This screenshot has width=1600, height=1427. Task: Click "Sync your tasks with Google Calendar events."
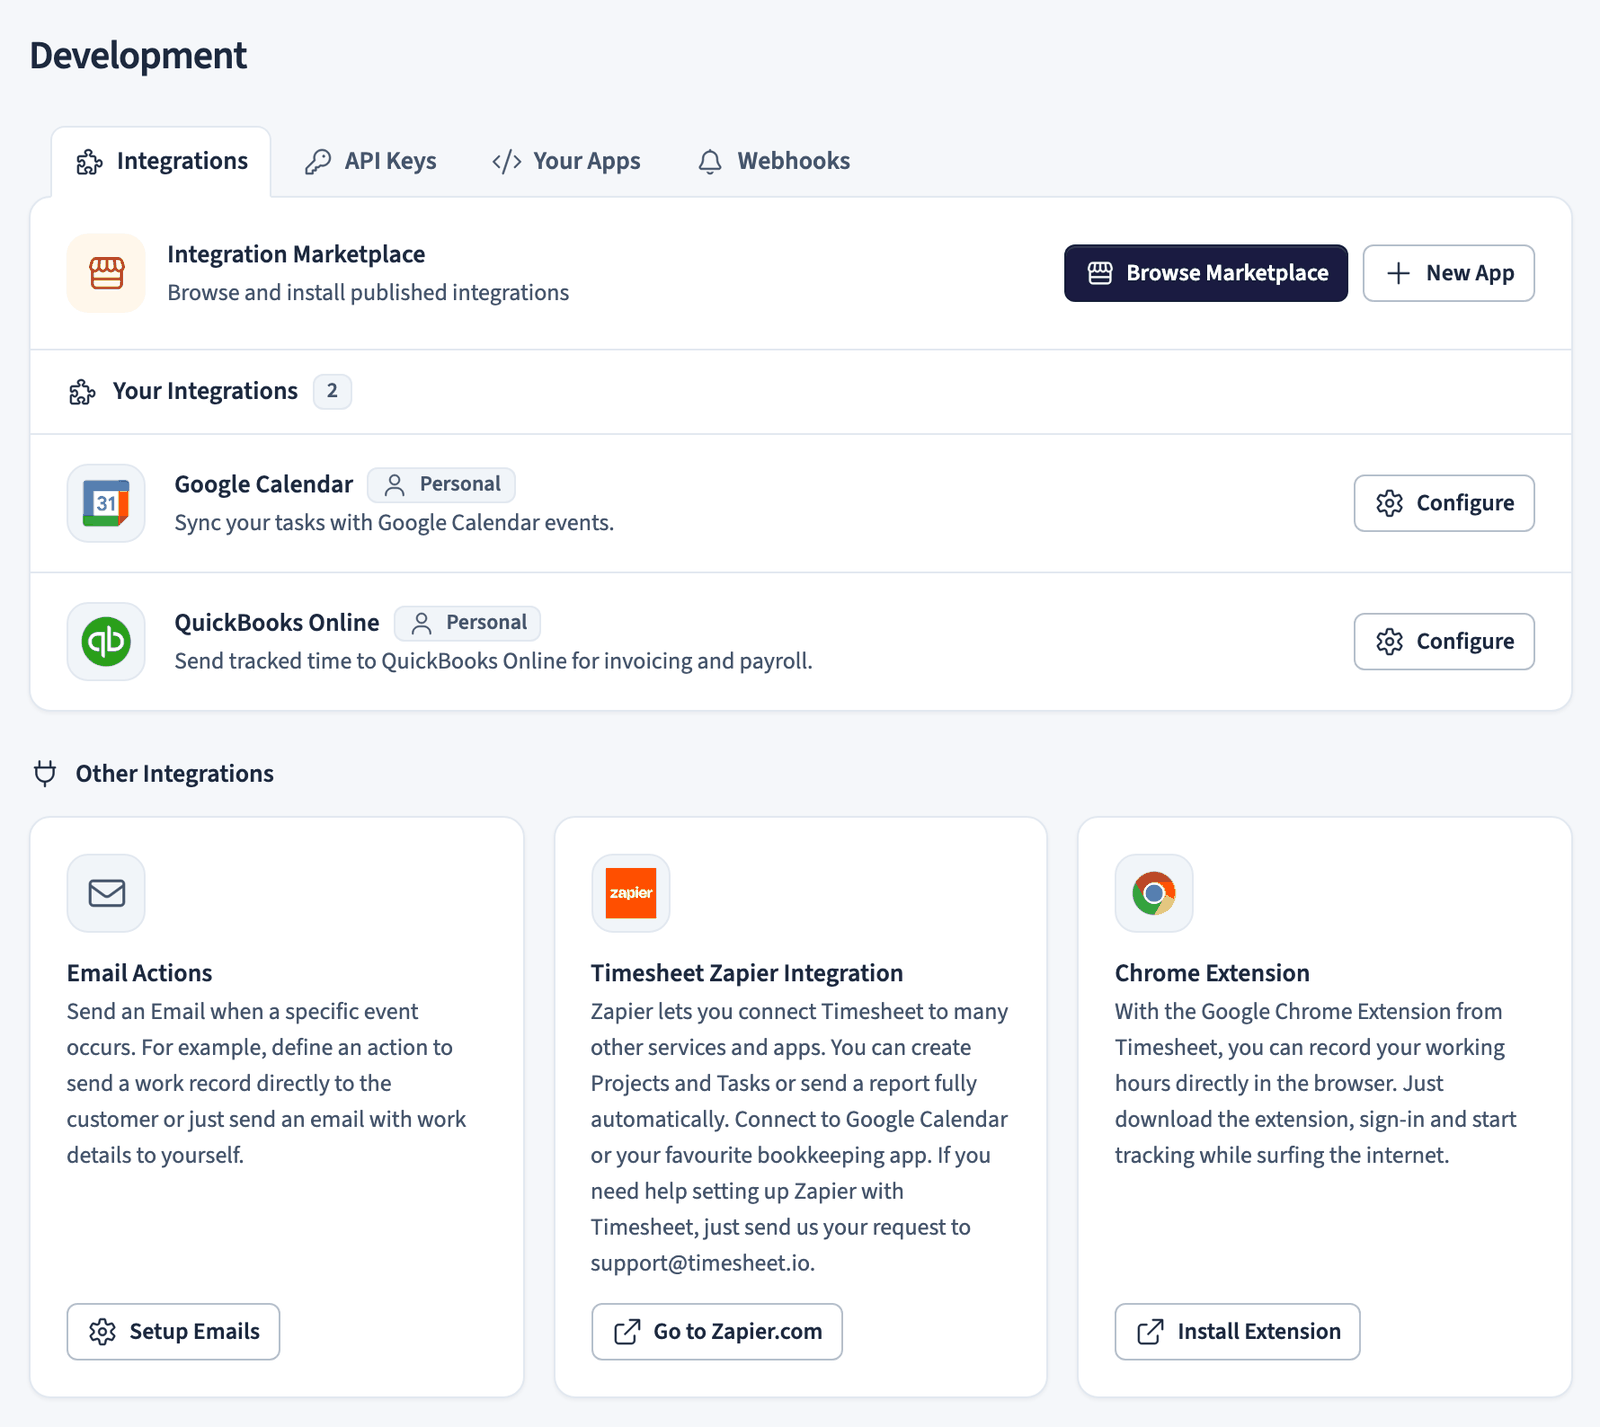click(394, 523)
